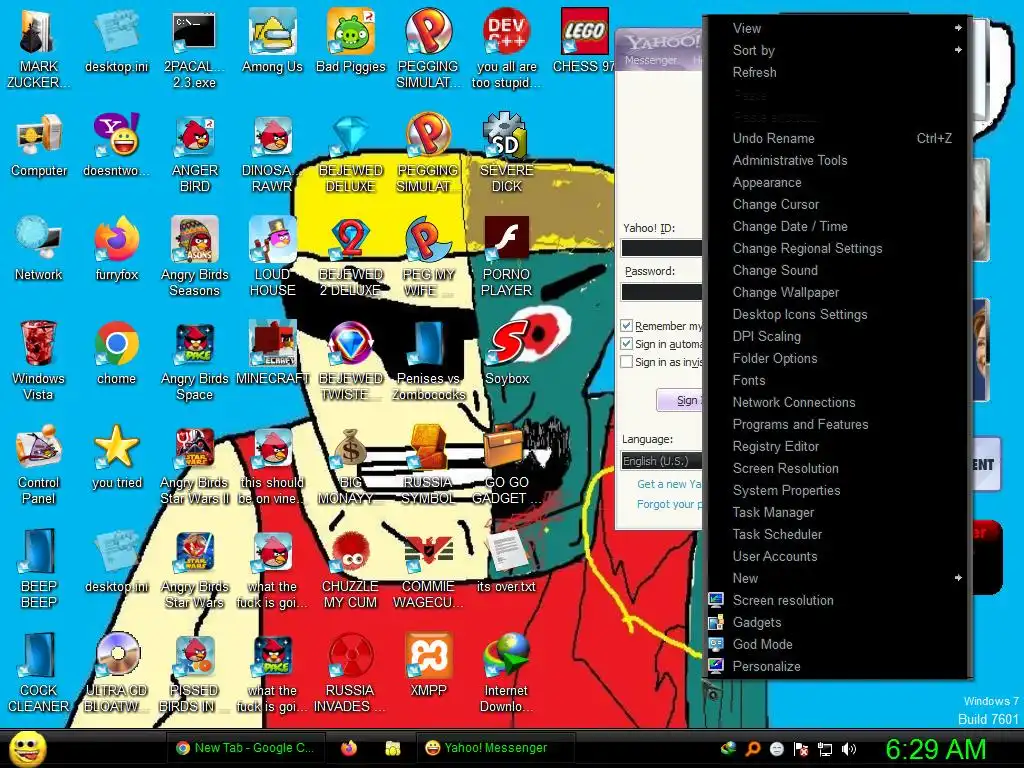Open the RUSSIA SYMBOL icon
The height and width of the screenshot is (768, 1024).
pyautogui.click(x=428, y=465)
